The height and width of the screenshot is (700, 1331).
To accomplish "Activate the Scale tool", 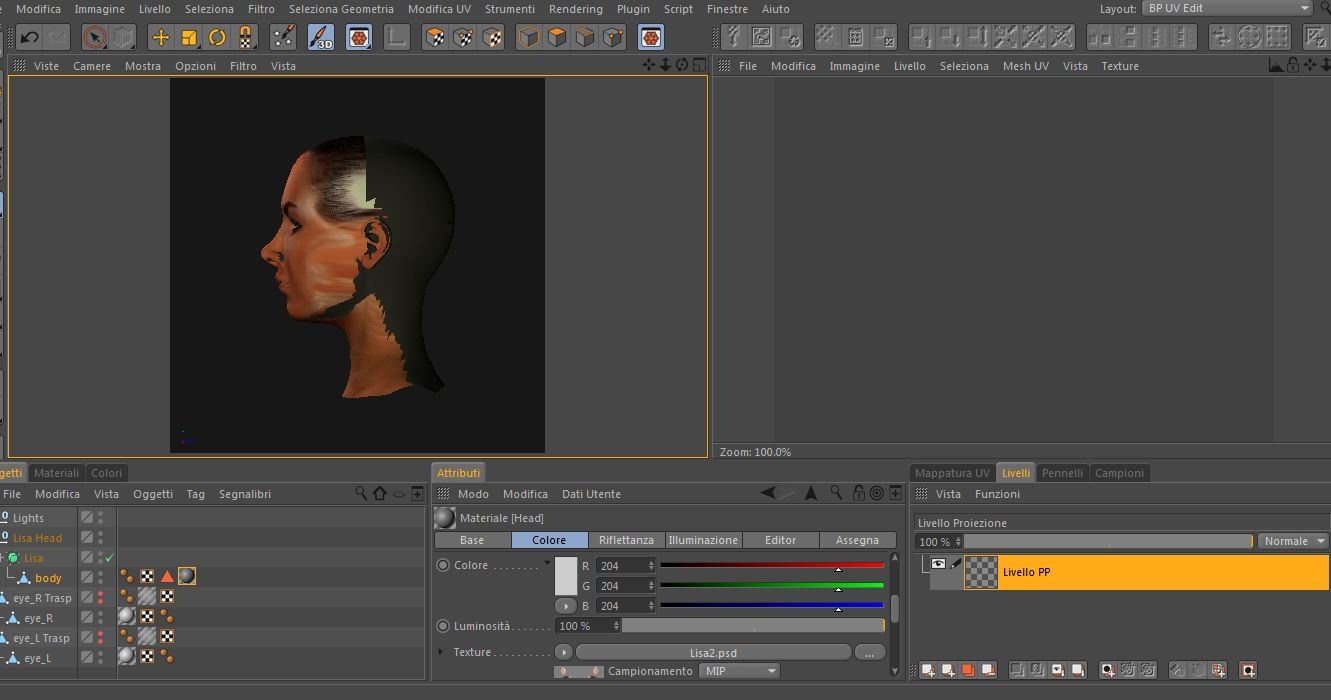I will [189, 38].
